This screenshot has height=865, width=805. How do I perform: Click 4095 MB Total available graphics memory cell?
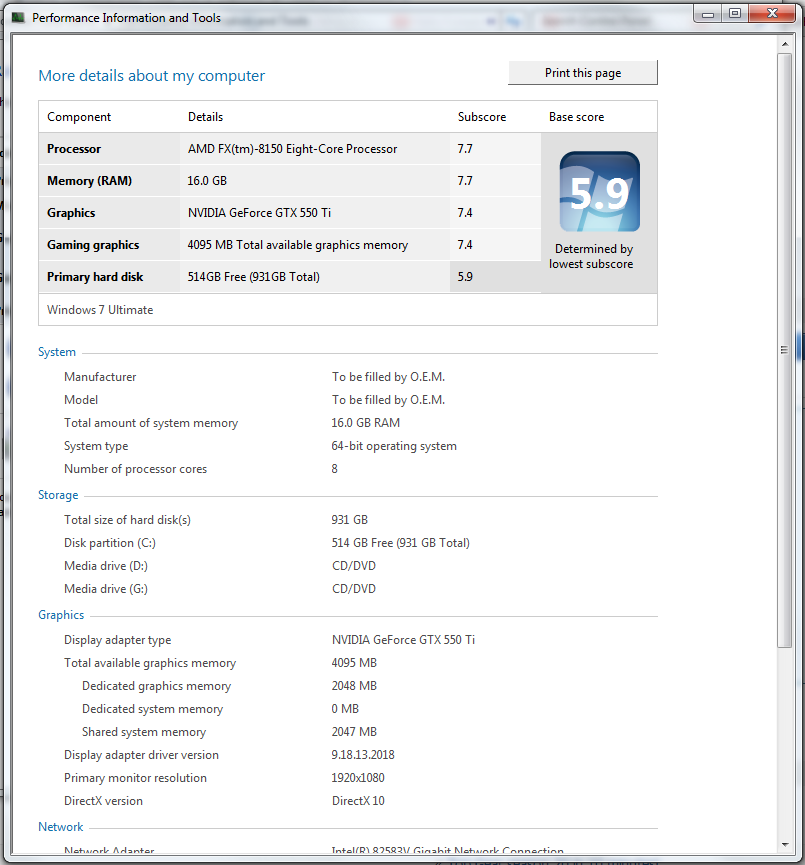[x=314, y=245]
